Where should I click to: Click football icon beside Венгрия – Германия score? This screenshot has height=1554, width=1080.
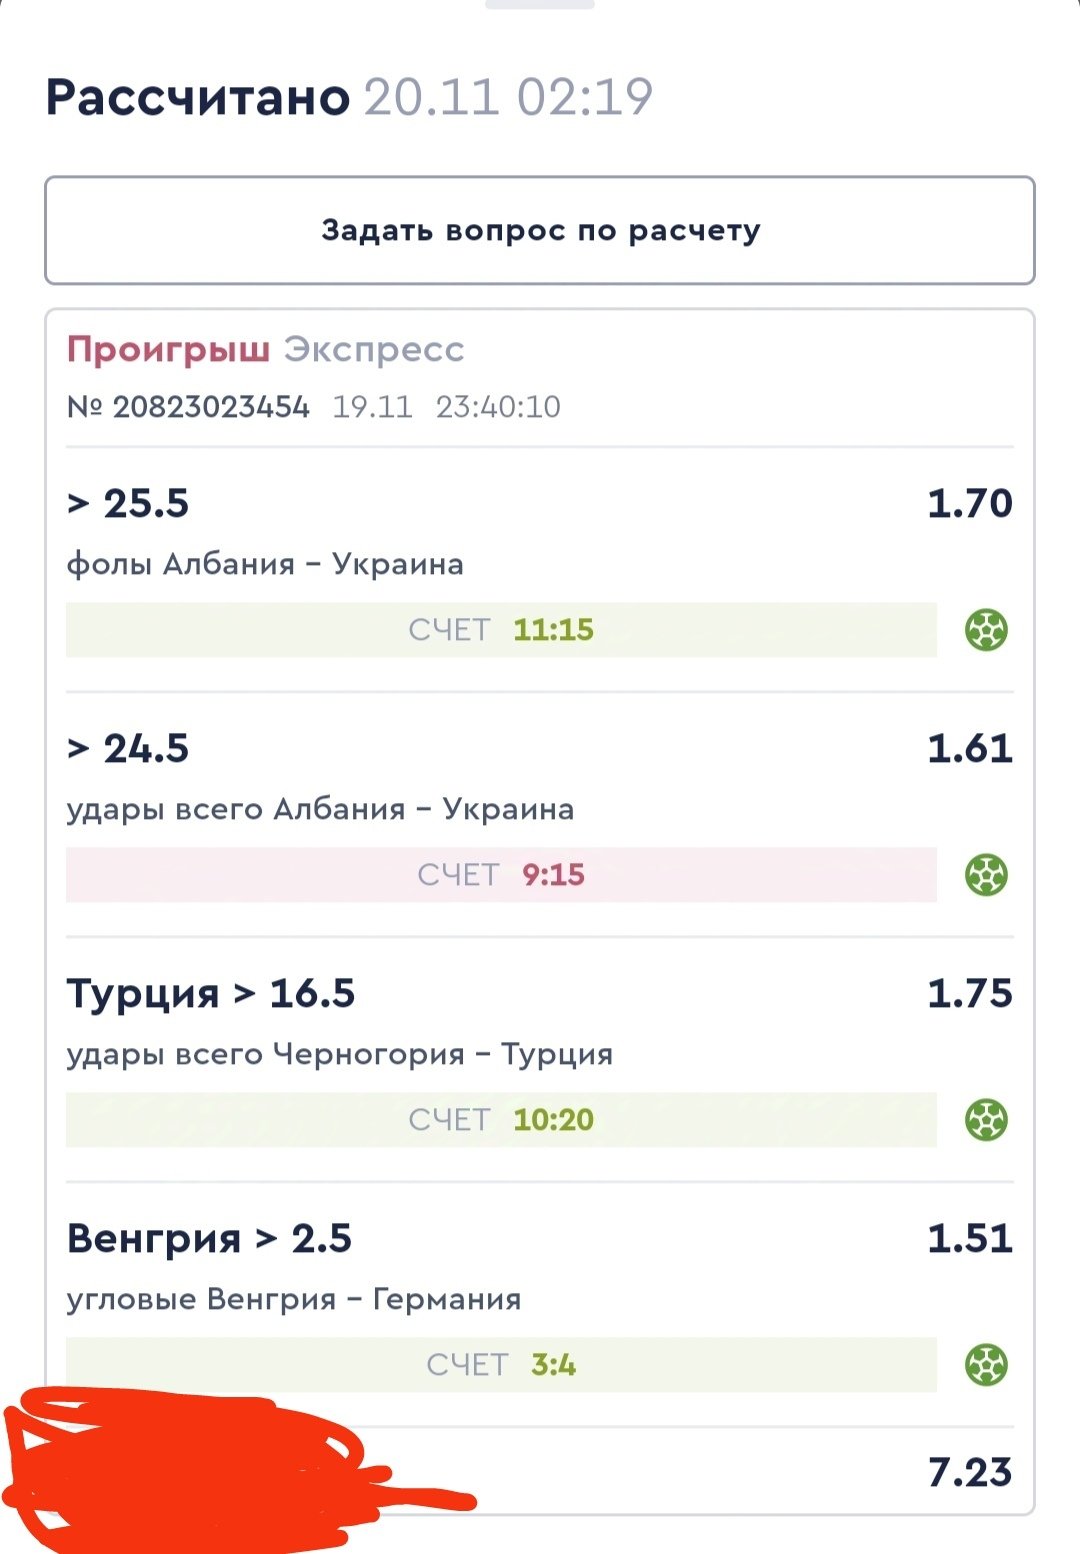[986, 1365]
